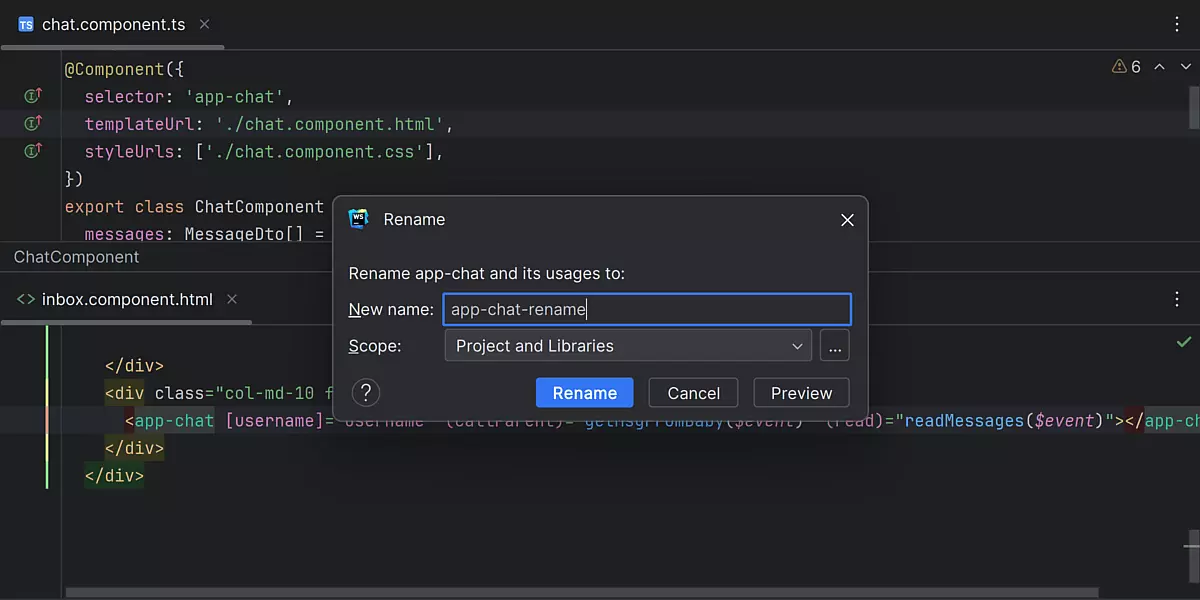
Task: Expand the Scope dropdown showing Project and Libraries
Action: coord(629,346)
